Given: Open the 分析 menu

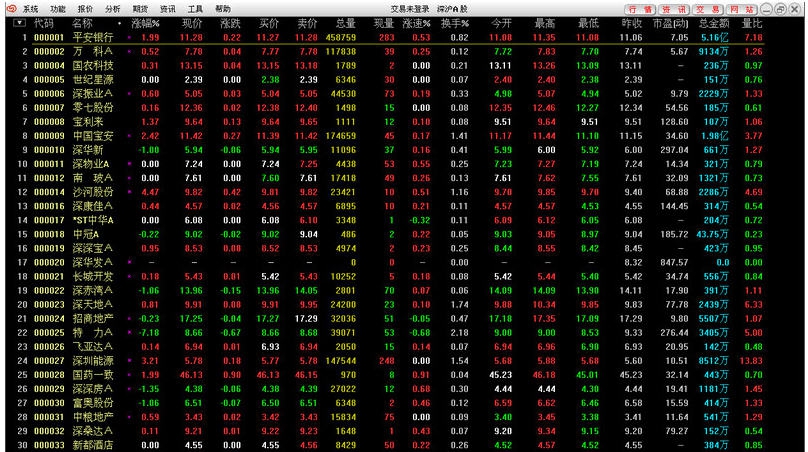Looking at the screenshot, I should [113, 8].
